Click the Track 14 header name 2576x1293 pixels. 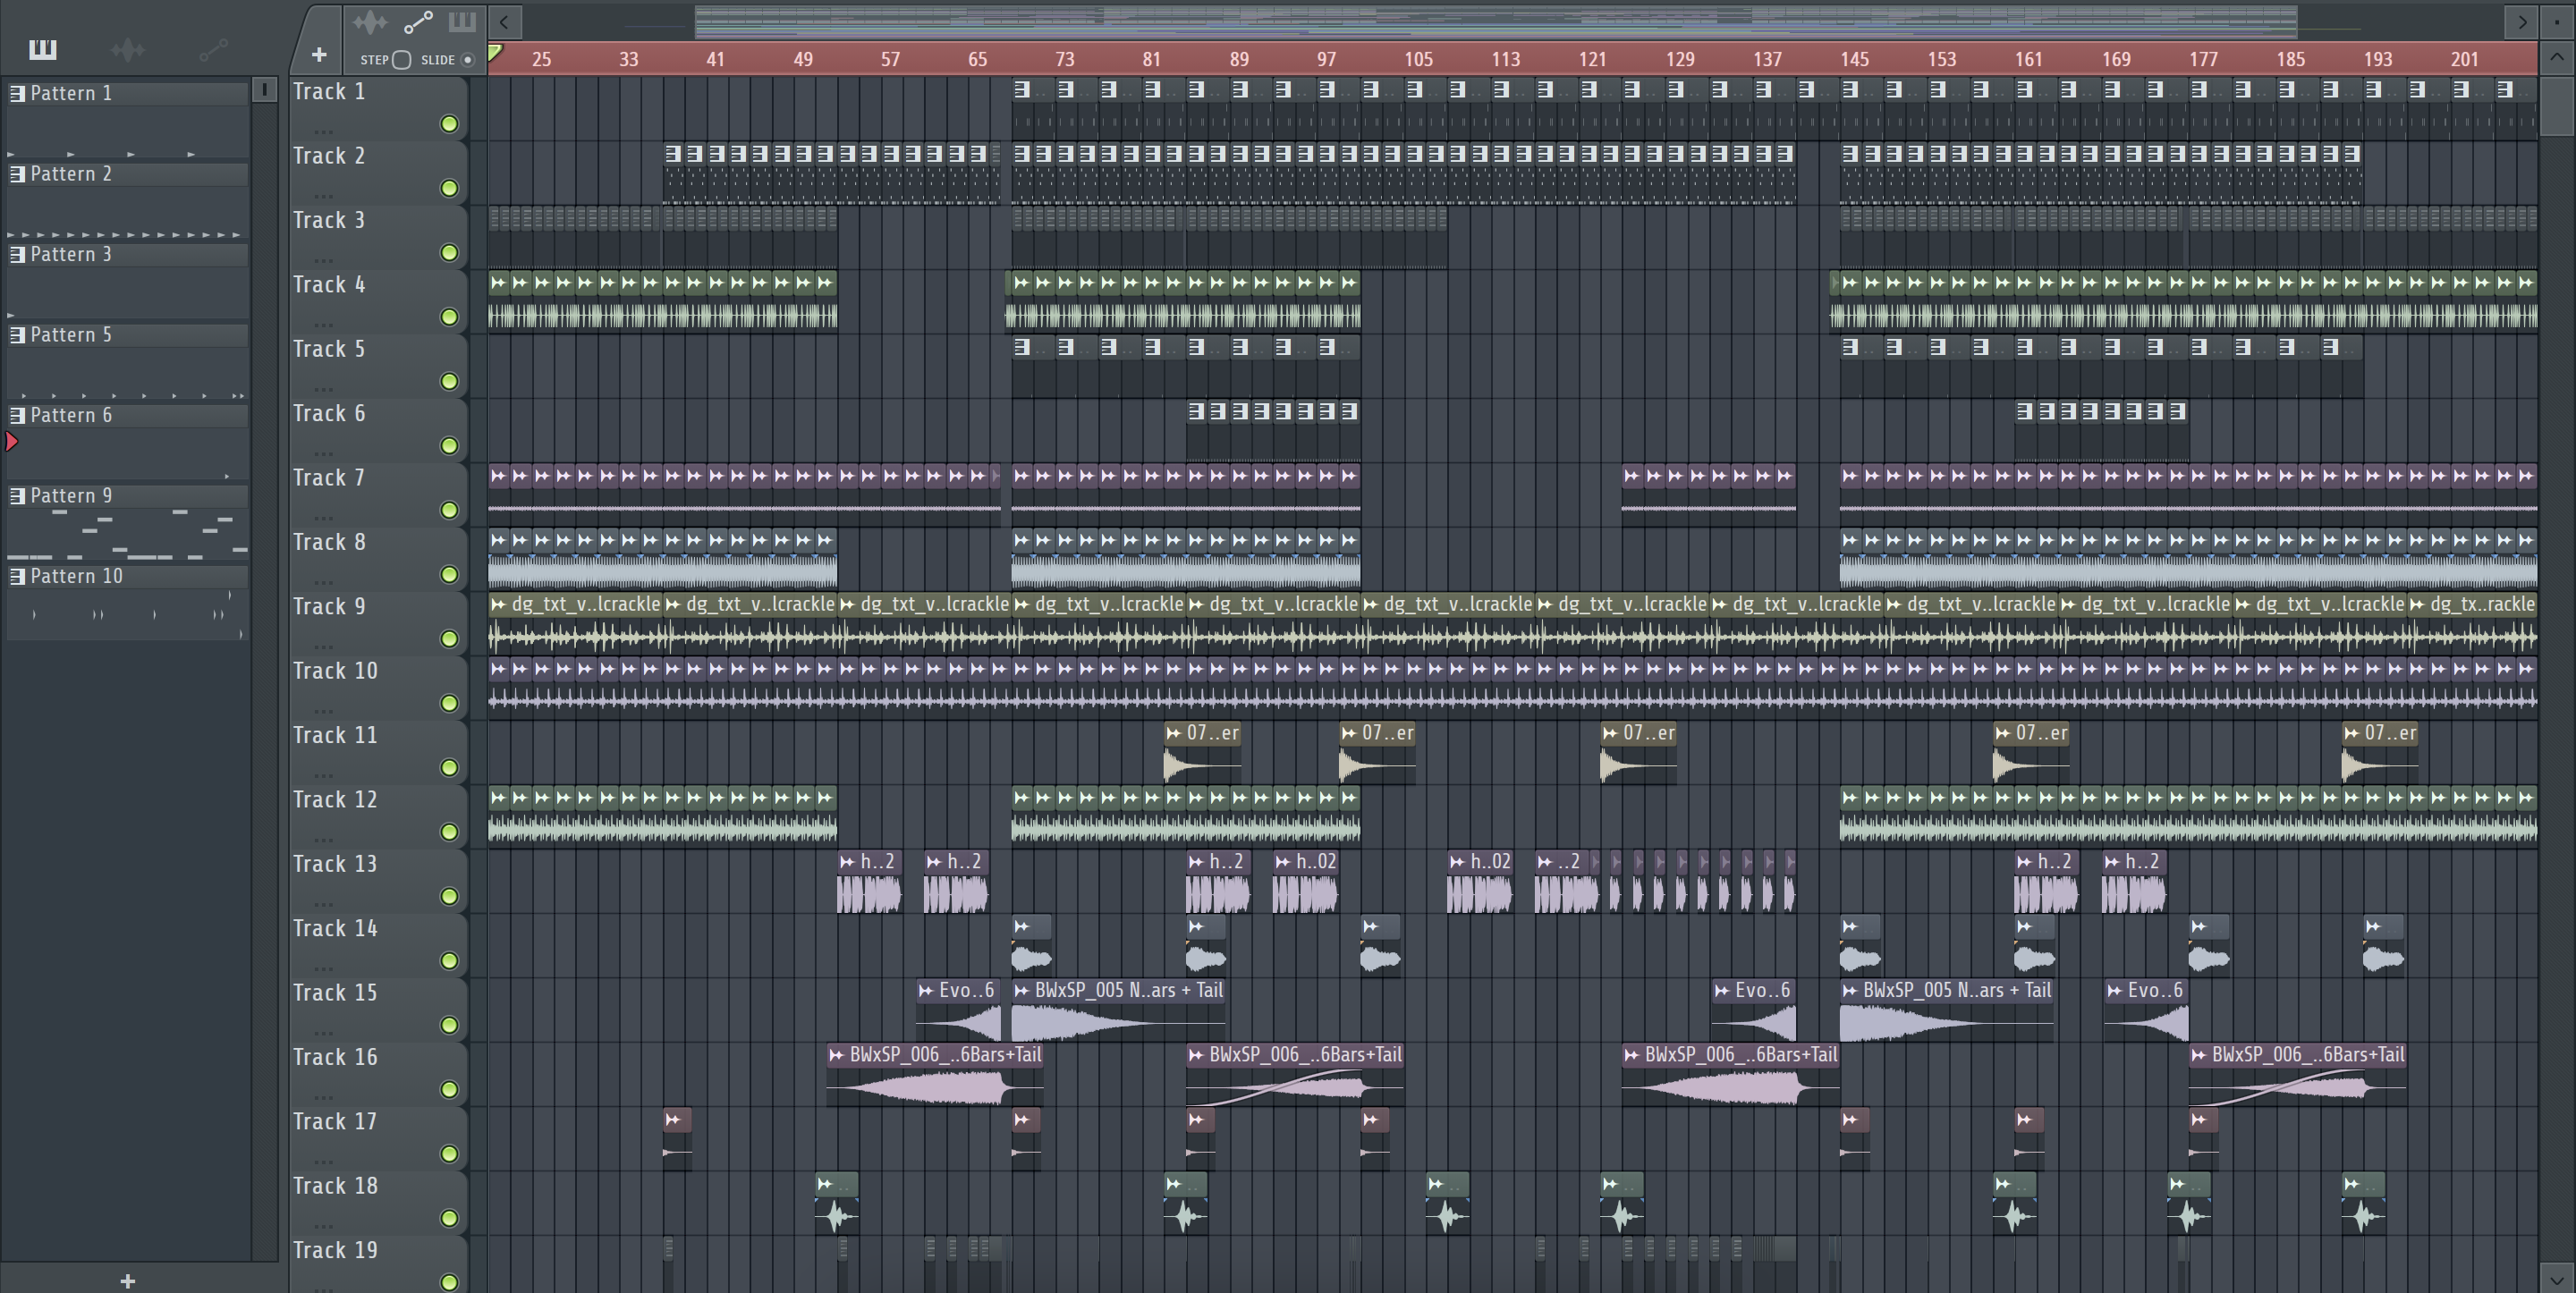click(x=335, y=929)
